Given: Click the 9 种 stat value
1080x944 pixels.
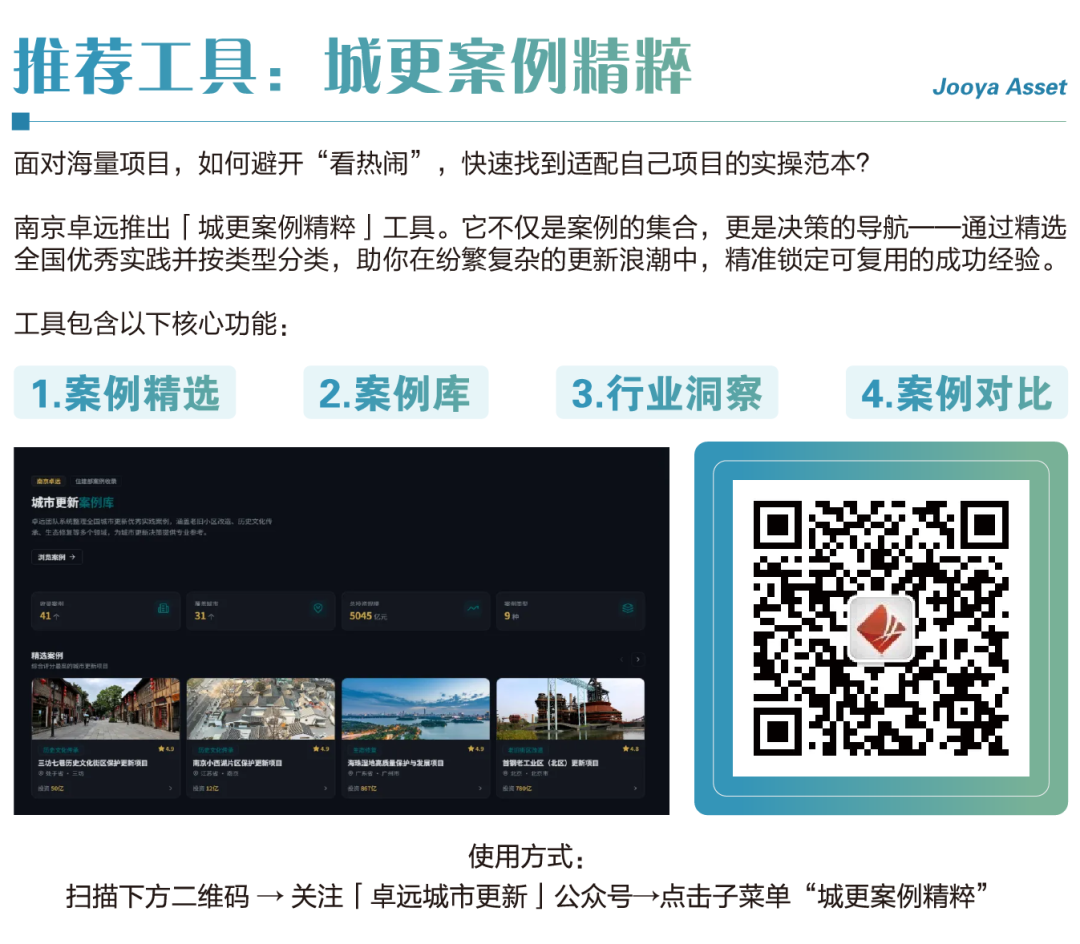Looking at the screenshot, I should point(511,616).
